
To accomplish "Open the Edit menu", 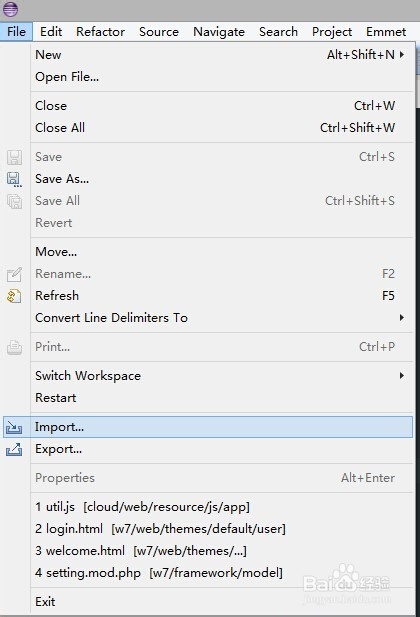I will pyautogui.click(x=51, y=31).
